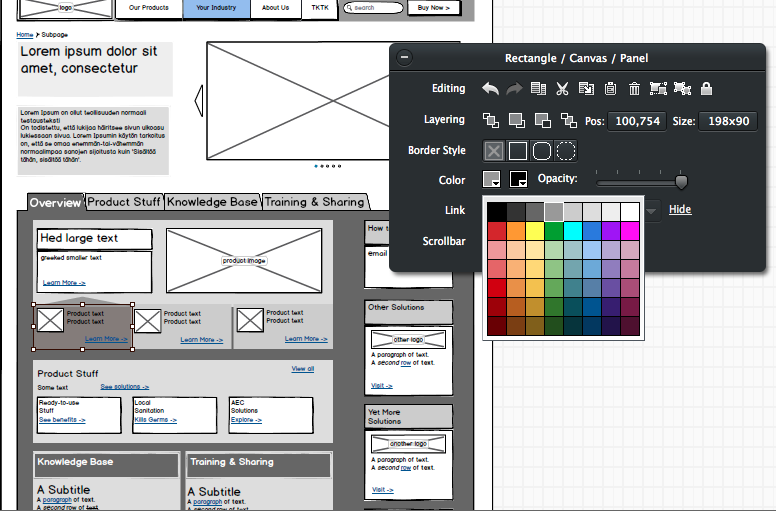Click the Opacity slider handle
Viewport: 776px width, 511px height.
pos(681,182)
